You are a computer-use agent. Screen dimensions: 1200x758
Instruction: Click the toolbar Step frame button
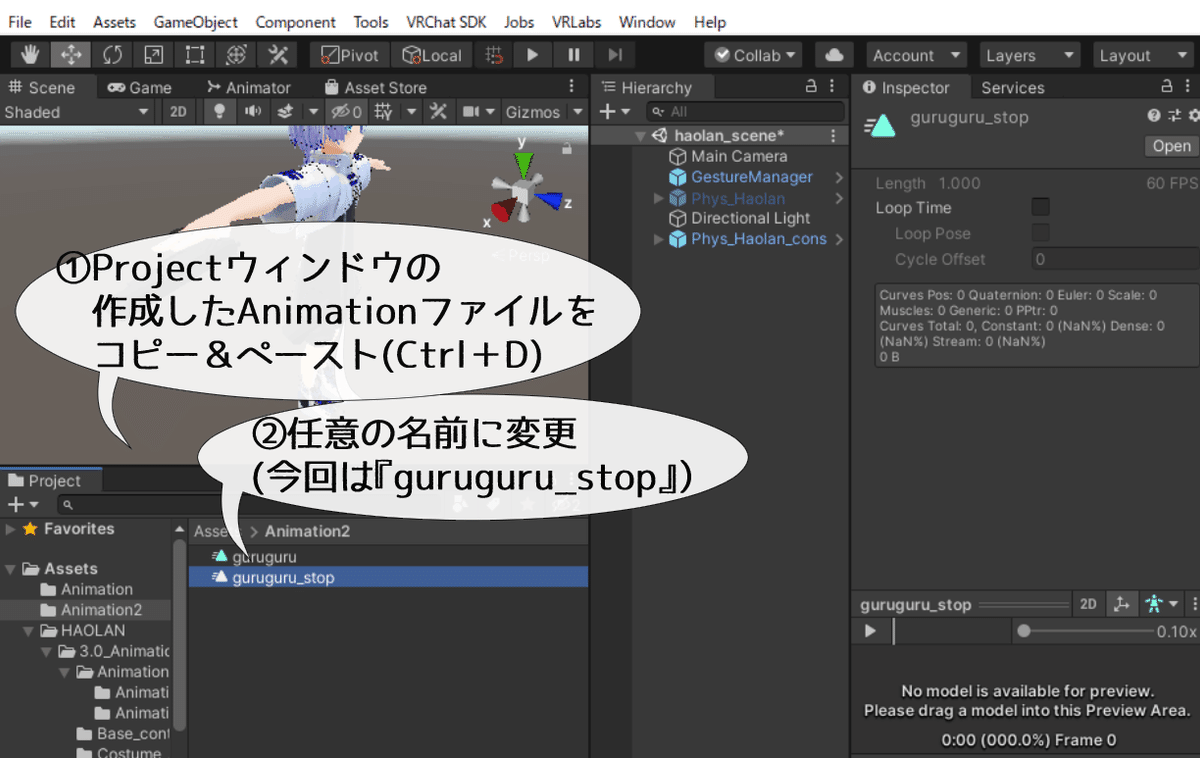pos(615,55)
